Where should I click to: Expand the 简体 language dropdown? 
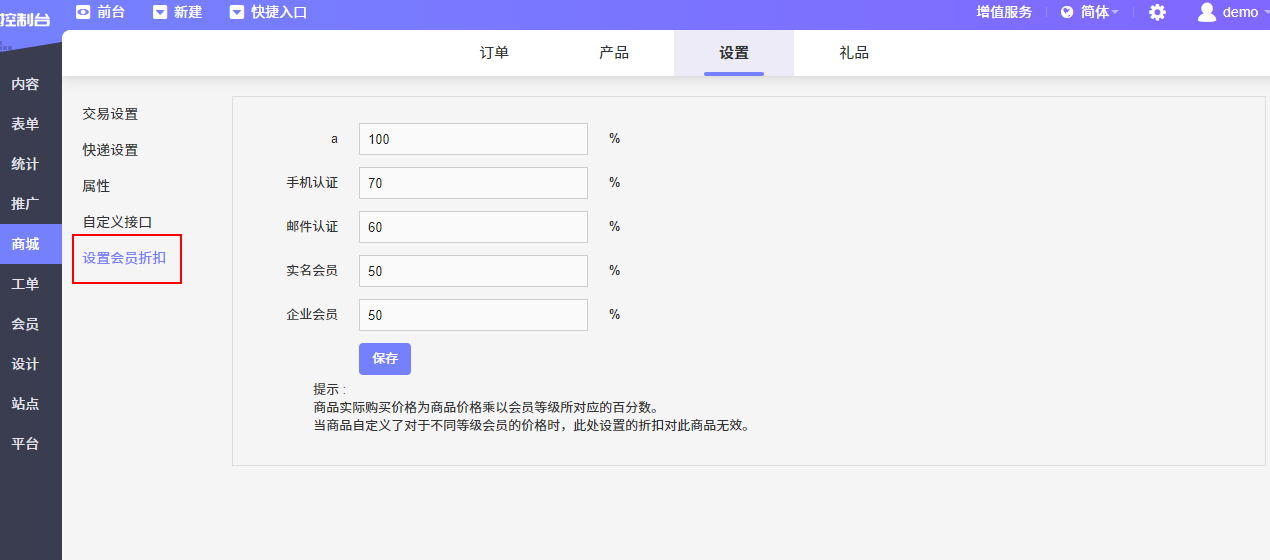pyautogui.click(x=1115, y=12)
